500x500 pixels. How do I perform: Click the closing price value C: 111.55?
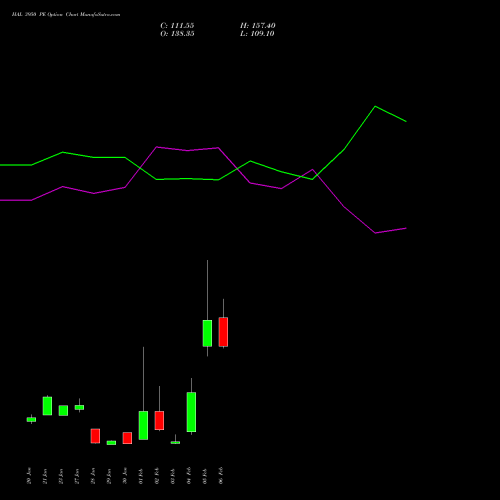tap(177, 26)
